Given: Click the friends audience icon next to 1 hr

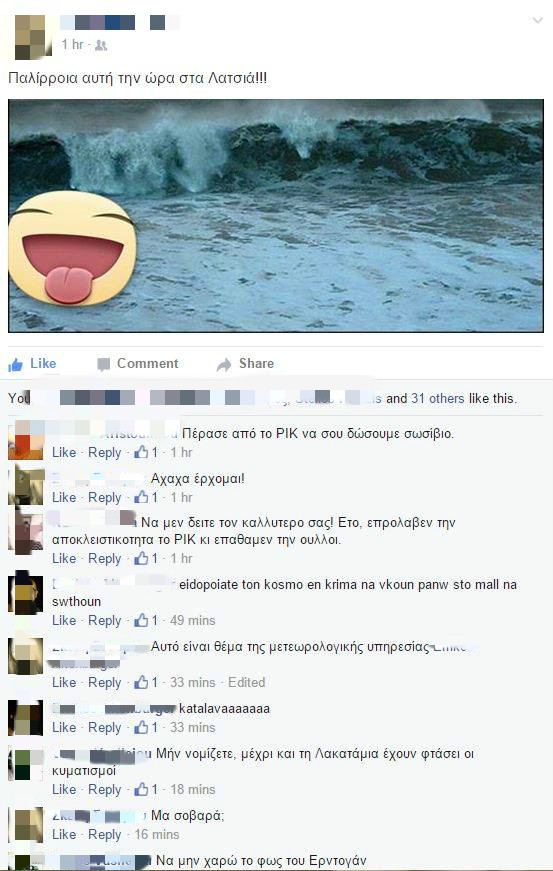Looking at the screenshot, I should [100, 45].
